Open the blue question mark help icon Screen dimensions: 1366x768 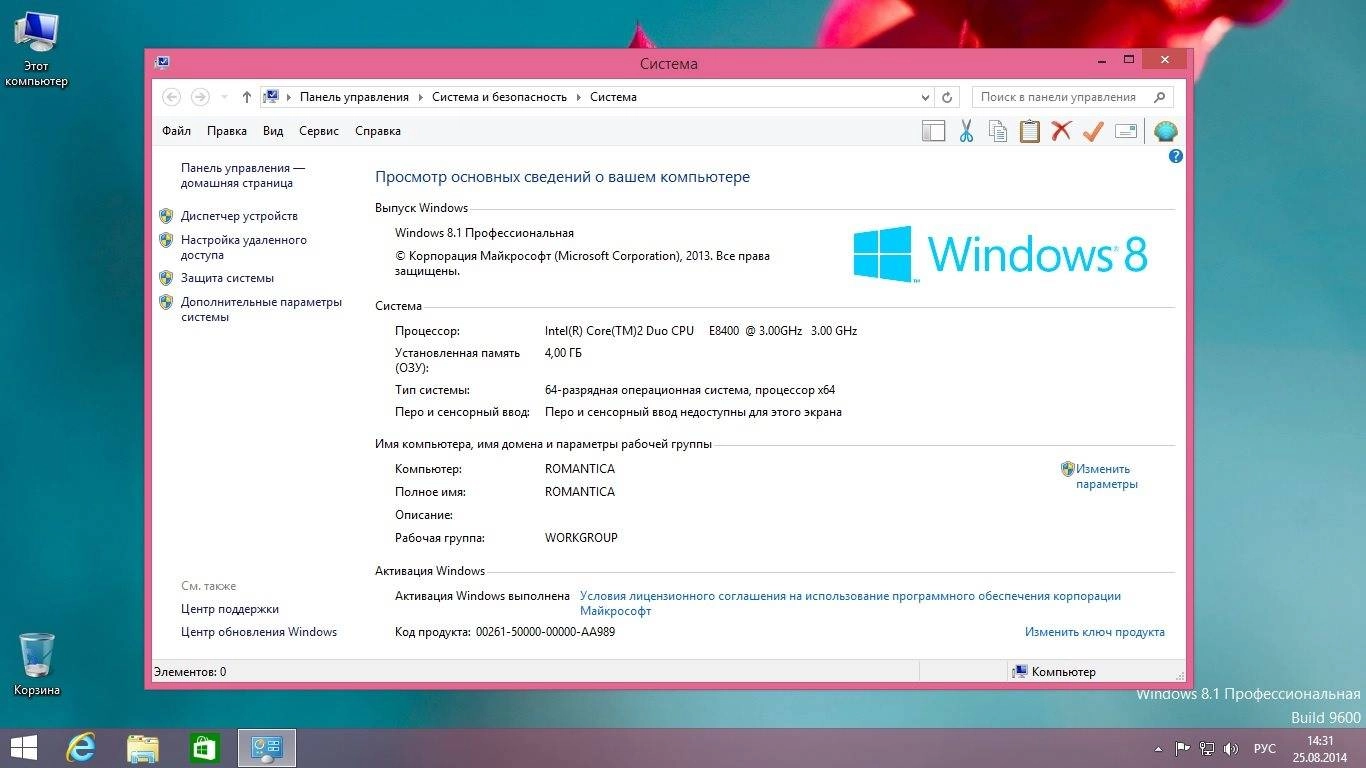1176,156
